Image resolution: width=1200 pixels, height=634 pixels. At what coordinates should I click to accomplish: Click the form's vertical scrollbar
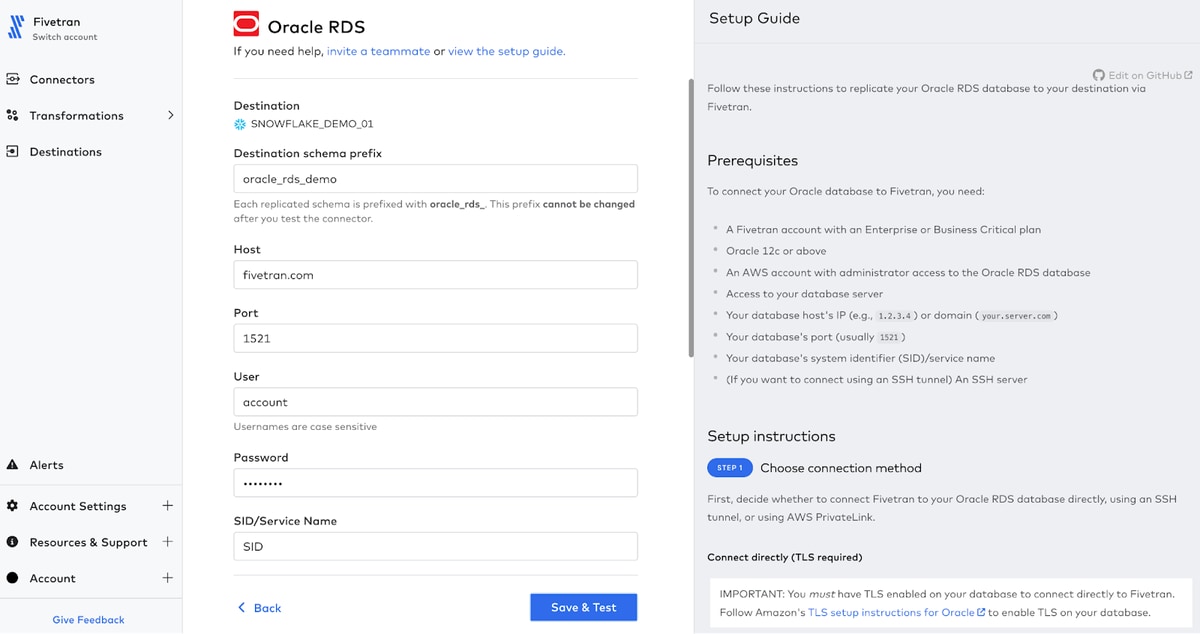click(x=690, y=218)
